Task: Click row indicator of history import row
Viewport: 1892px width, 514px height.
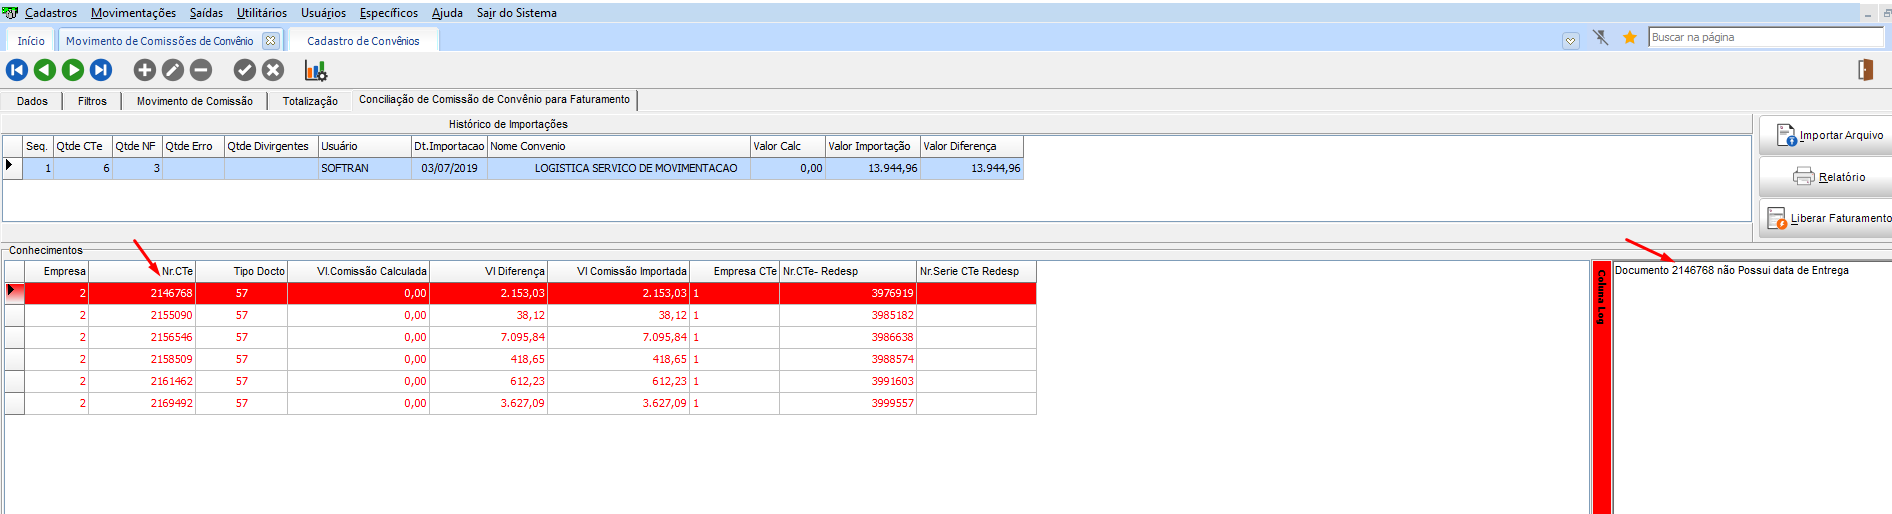Action: pos(13,168)
